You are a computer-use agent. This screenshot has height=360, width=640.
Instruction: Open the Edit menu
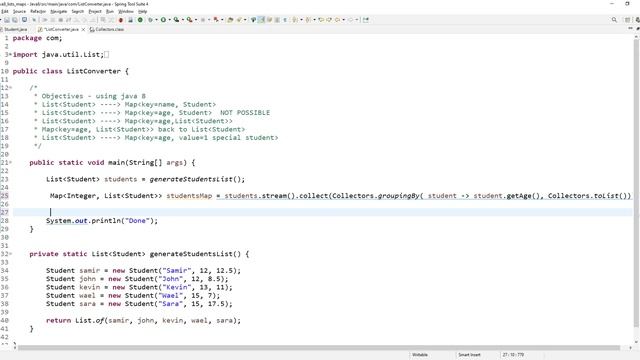click(4, 11)
